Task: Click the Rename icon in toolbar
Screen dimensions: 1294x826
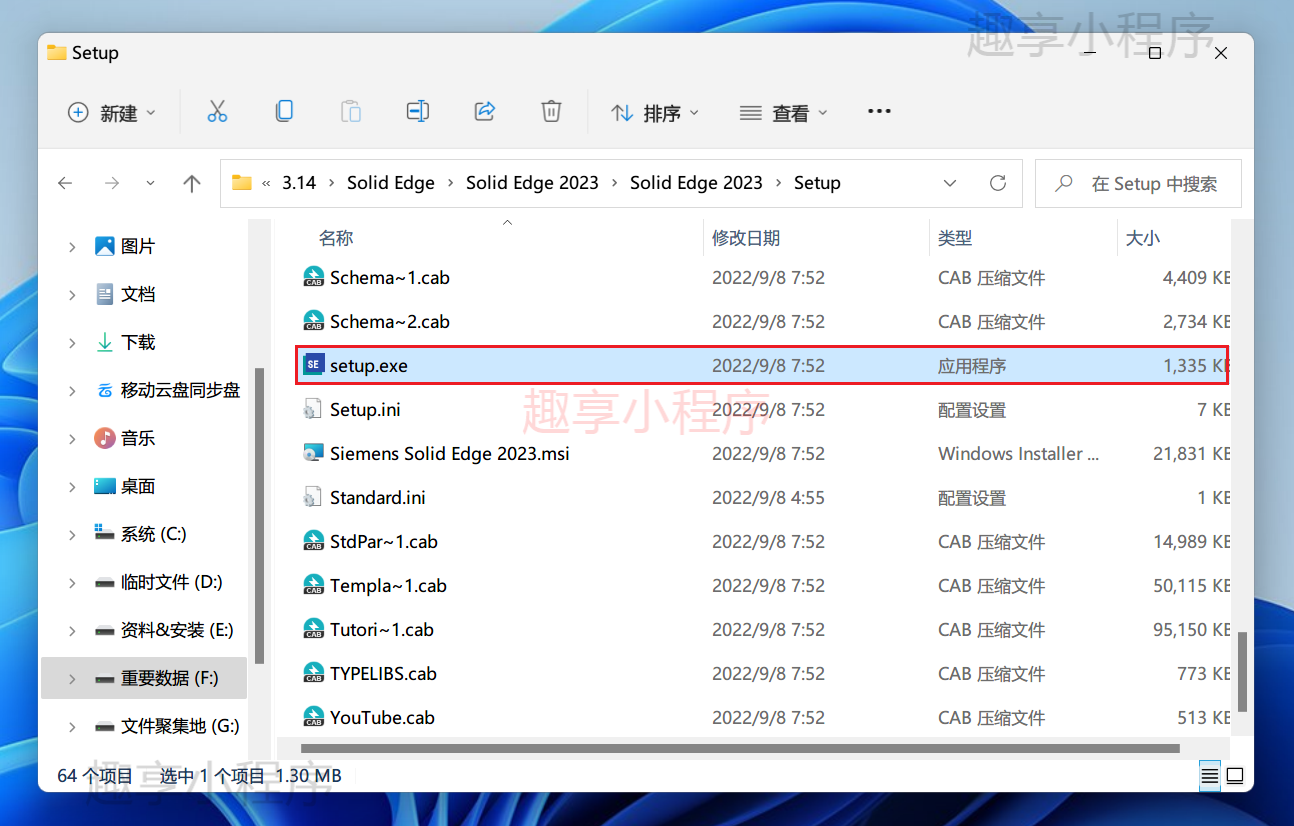Action: click(418, 112)
